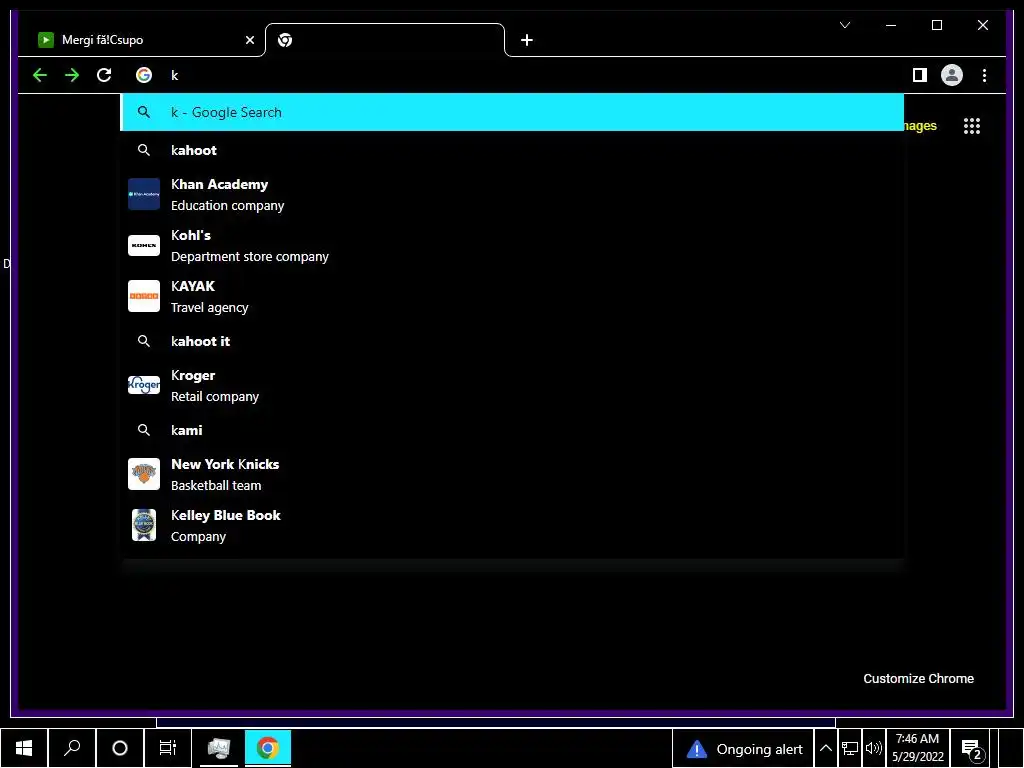Open the network tray icon
The width and height of the screenshot is (1024, 768).
(x=850, y=748)
